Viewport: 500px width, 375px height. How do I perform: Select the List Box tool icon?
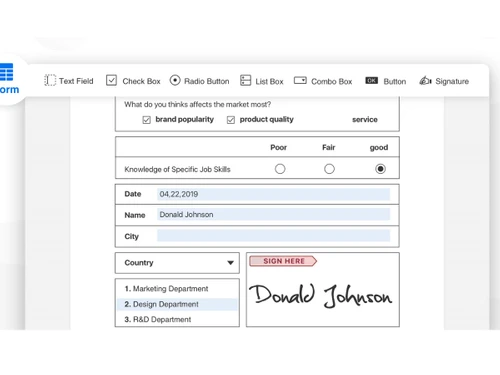[246, 80]
